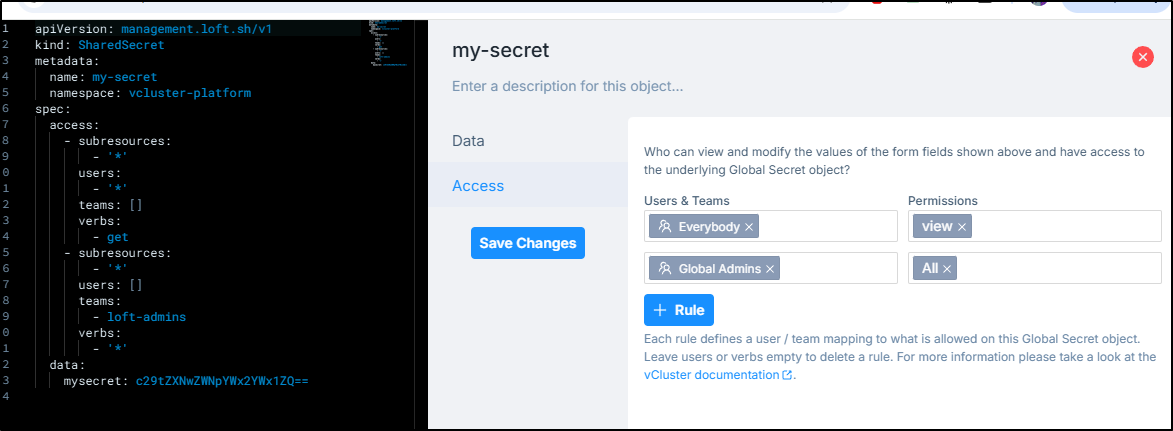
Task: Open Users & Teams field containing Everybody
Action: pos(771,226)
